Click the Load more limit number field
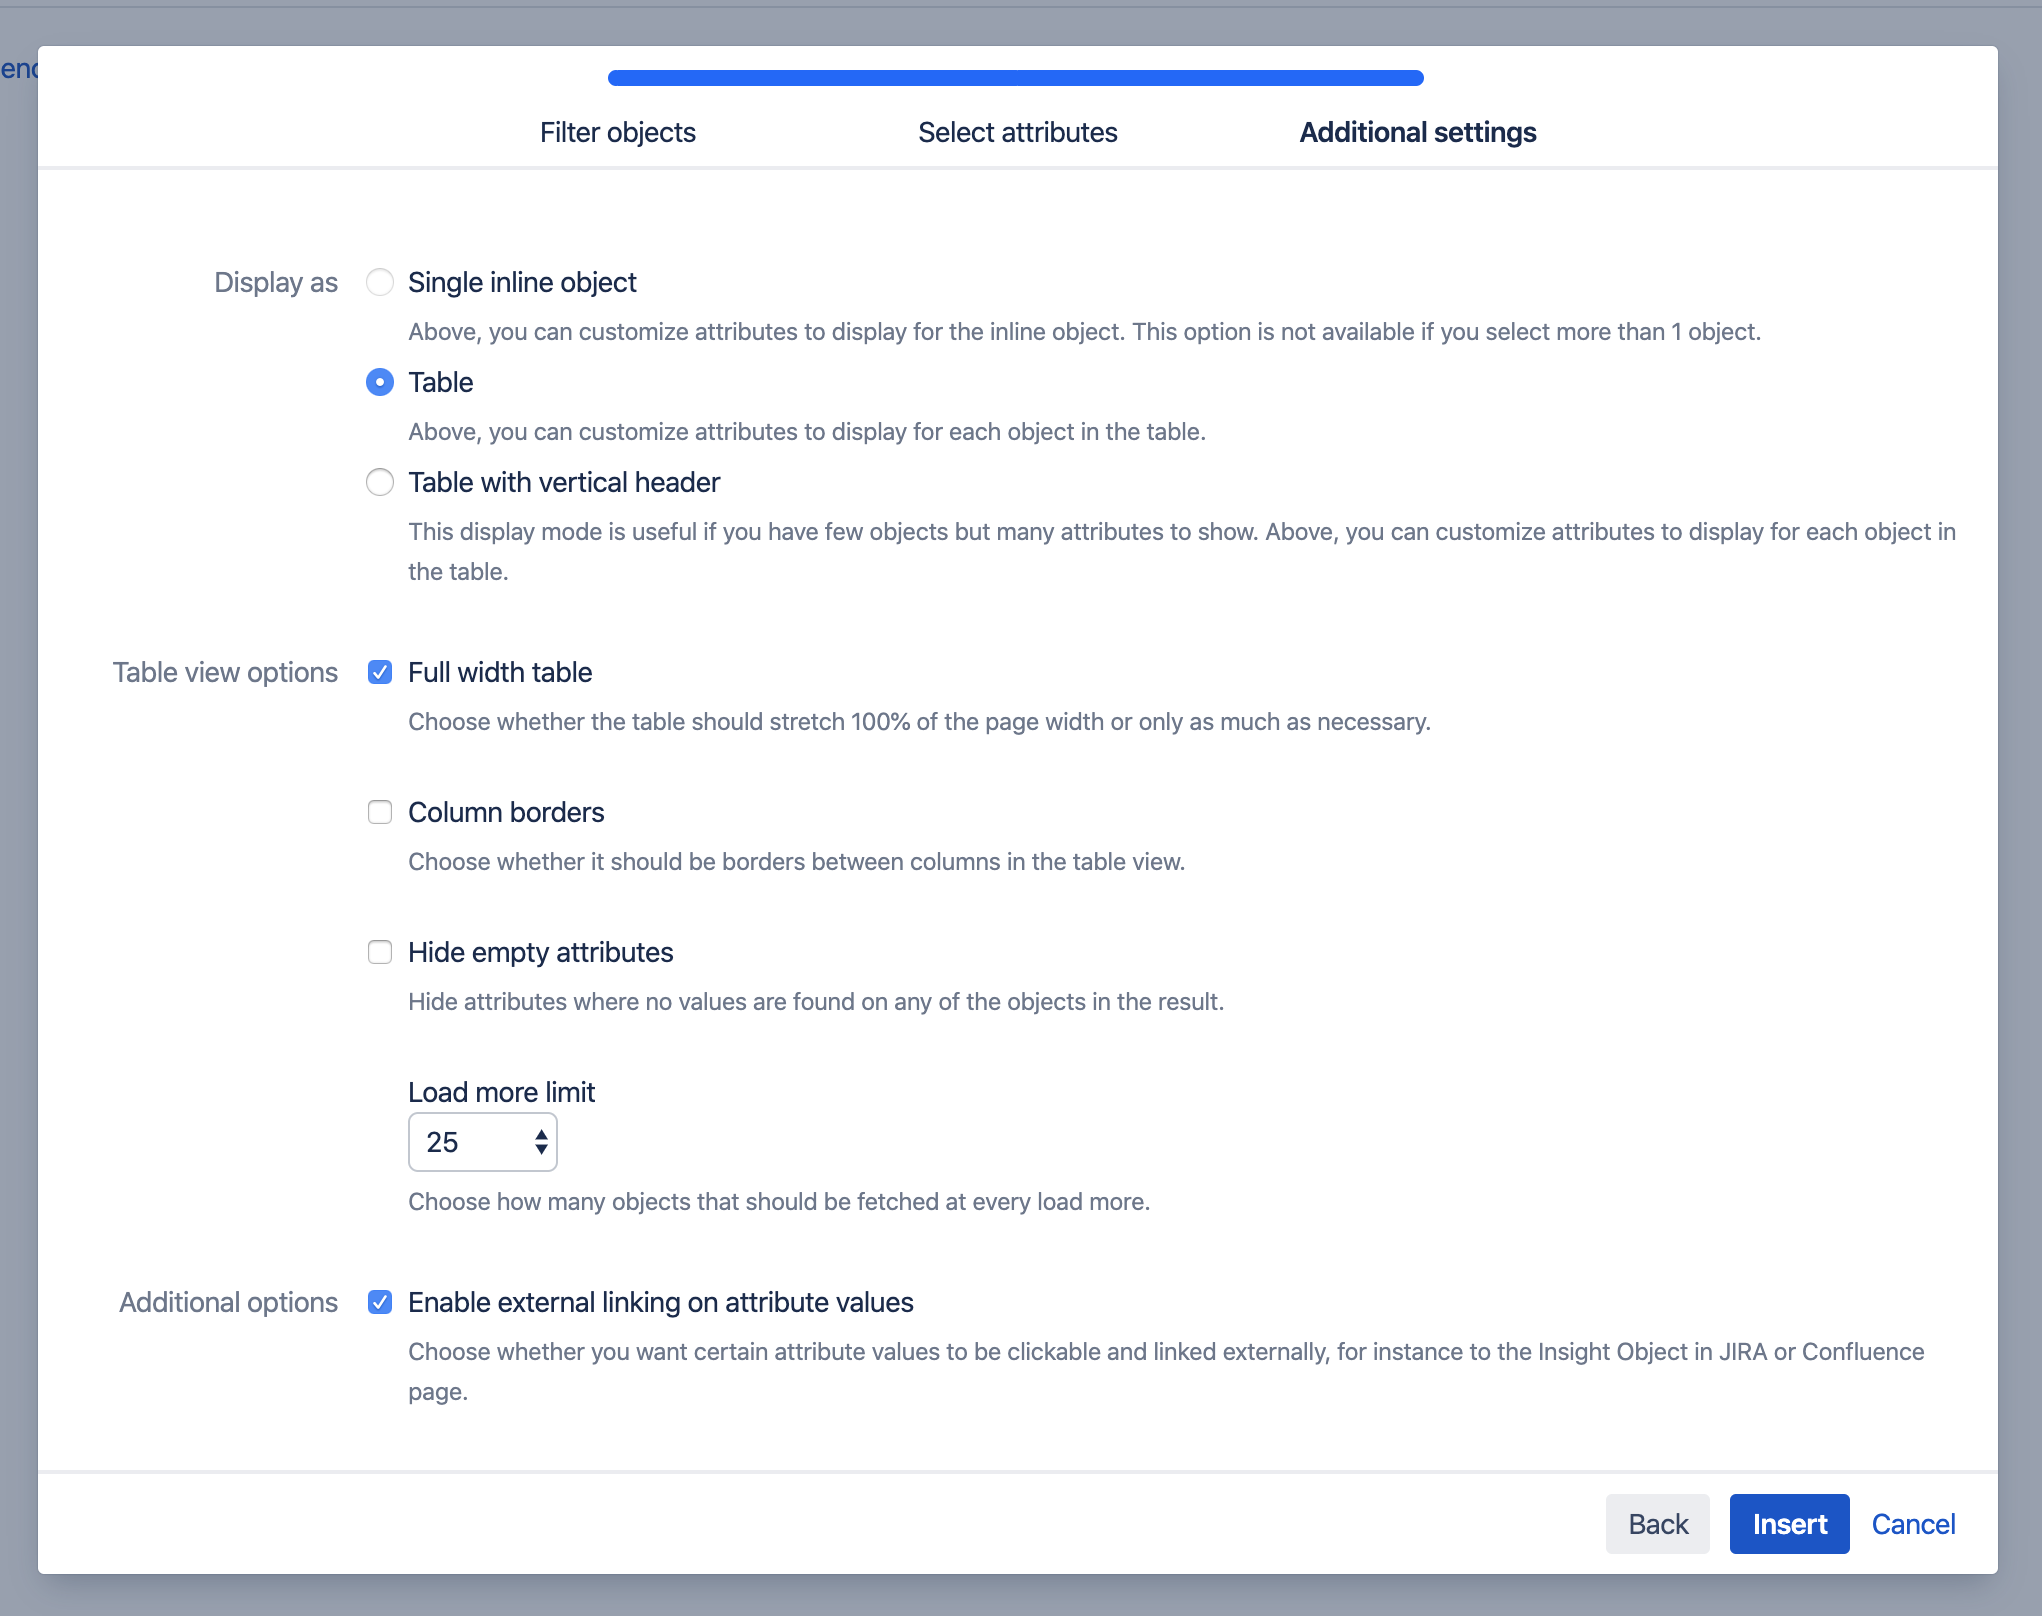The width and height of the screenshot is (2042, 1616). [x=465, y=1142]
